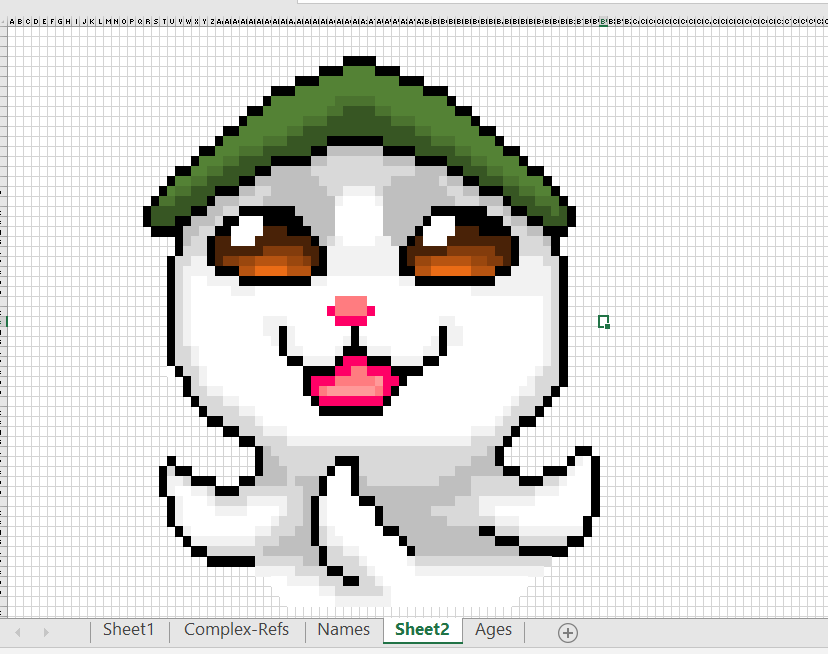Switch to the Sheet1 tab
Image resolution: width=828 pixels, height=654 pixels.
click(x=128, y=630)
